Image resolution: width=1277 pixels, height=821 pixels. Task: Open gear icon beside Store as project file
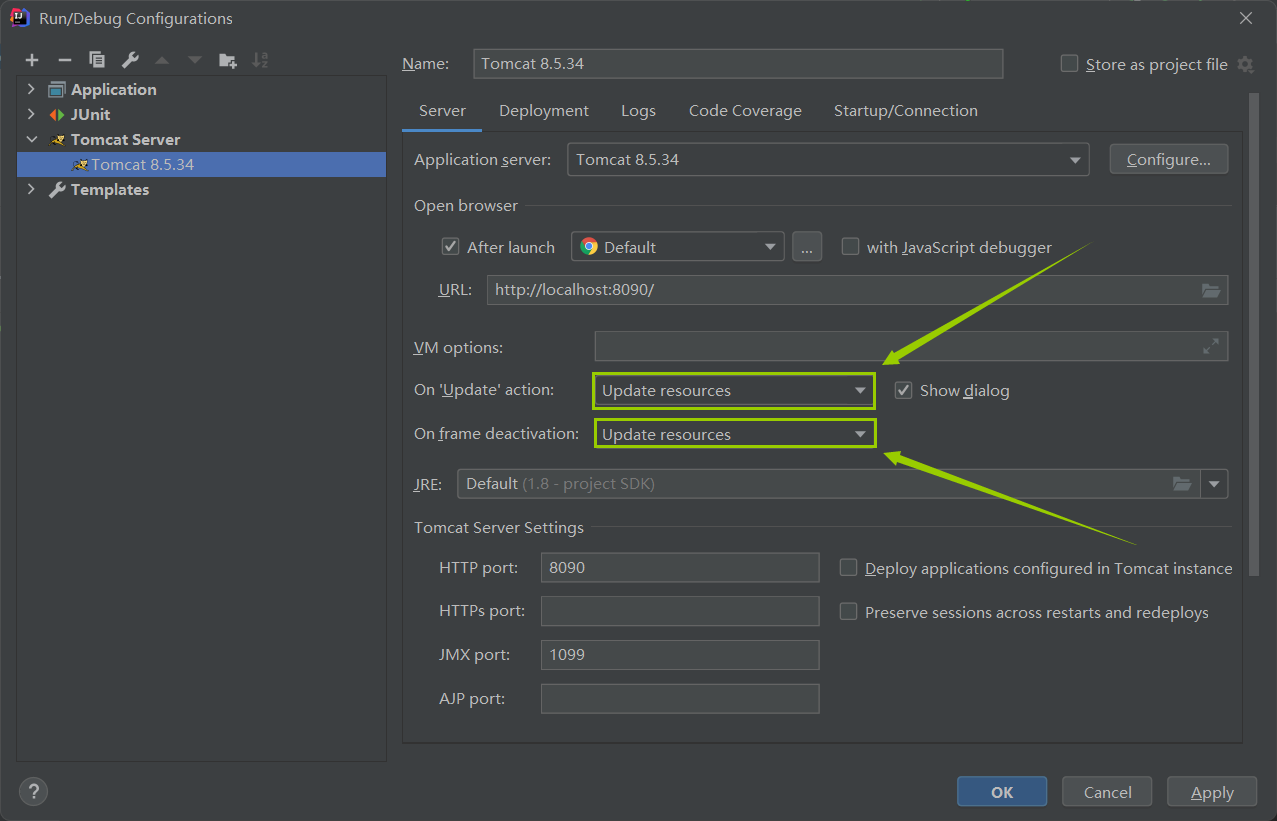1245,64
